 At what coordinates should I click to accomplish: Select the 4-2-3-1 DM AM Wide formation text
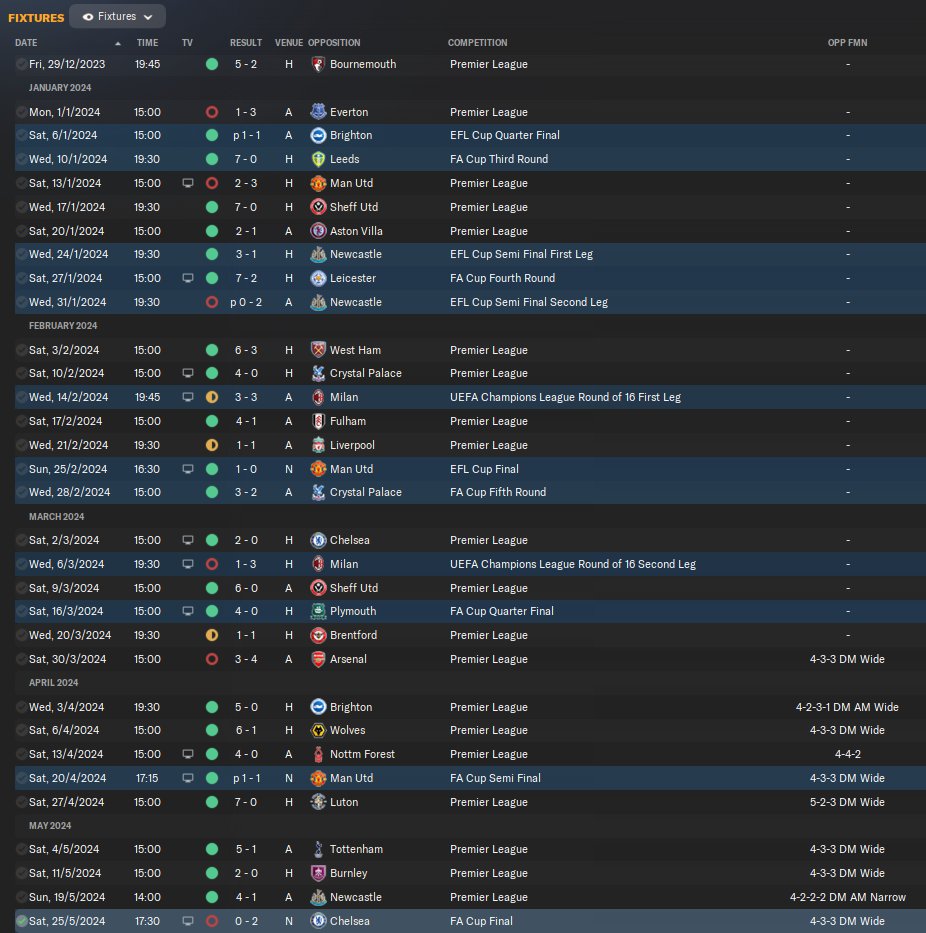click(x=847, y=707)
